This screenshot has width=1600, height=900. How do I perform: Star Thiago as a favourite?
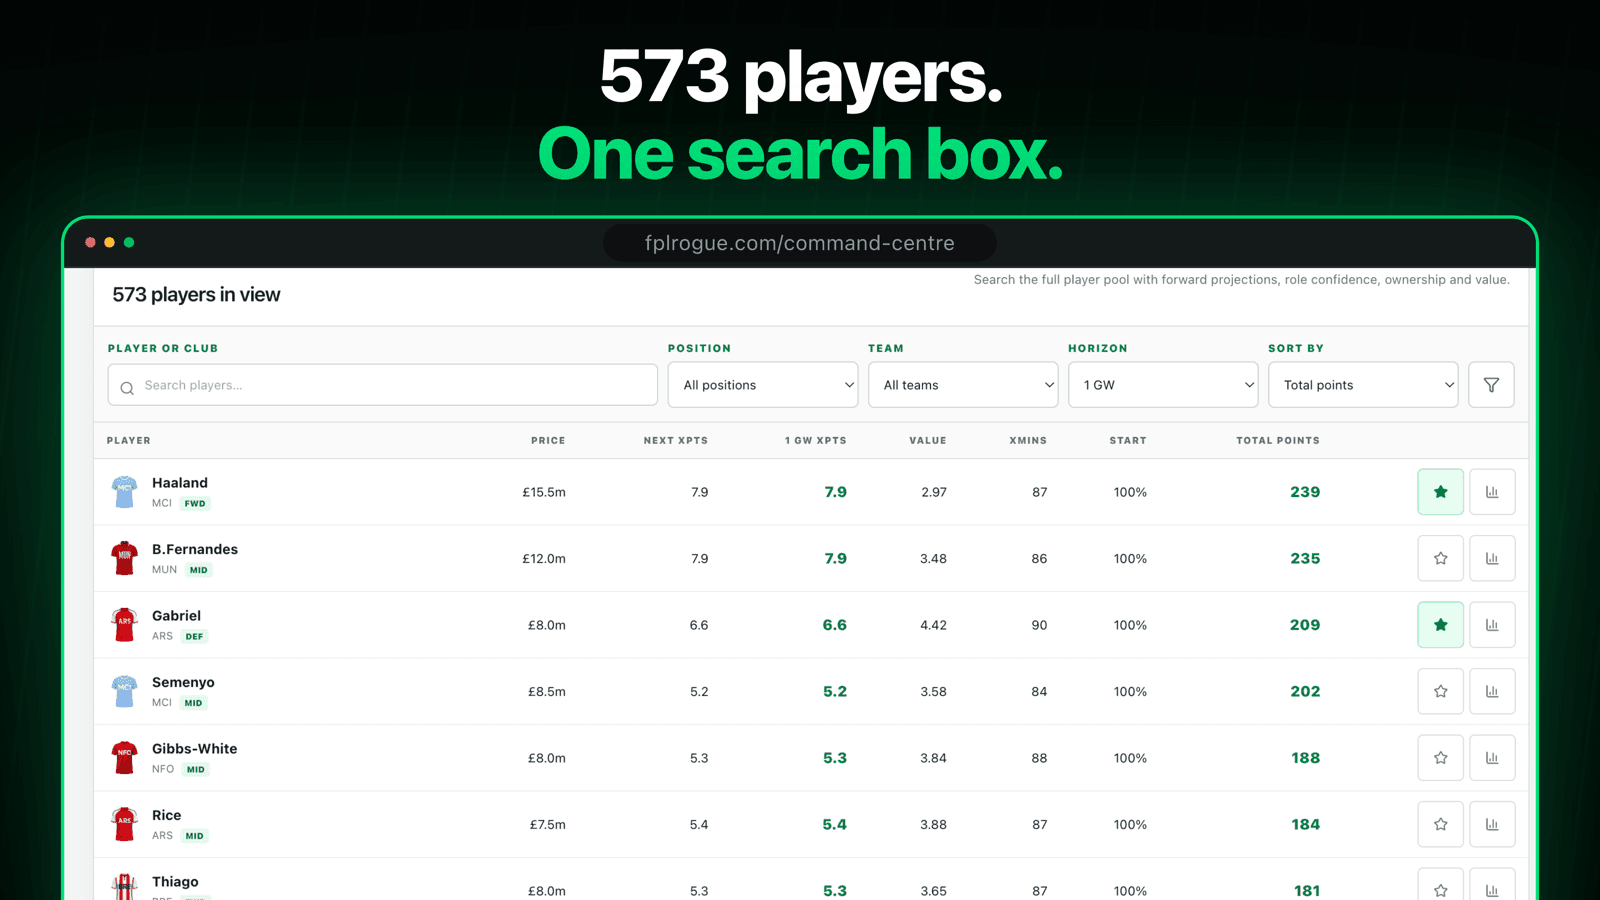1440,886
